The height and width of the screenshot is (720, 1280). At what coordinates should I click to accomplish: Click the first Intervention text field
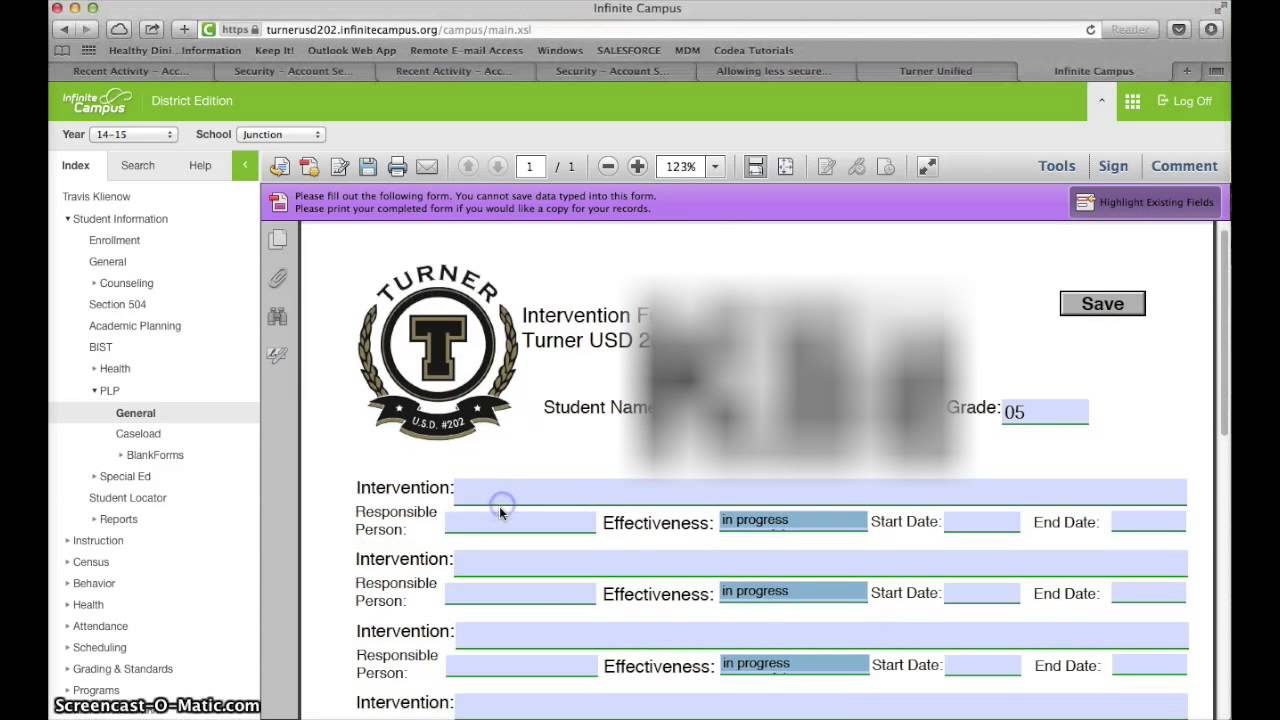[x=820, y=490]
